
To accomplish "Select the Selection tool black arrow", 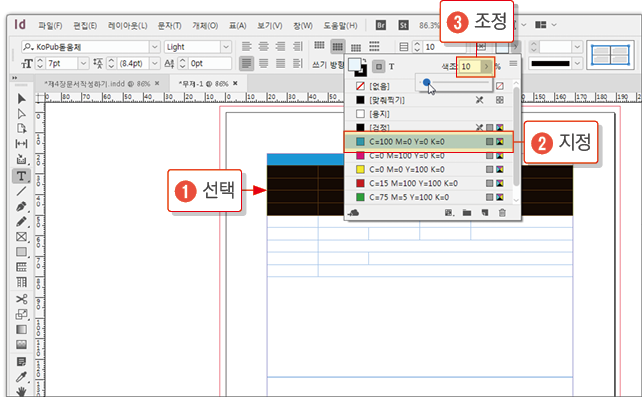I will 21,99.
